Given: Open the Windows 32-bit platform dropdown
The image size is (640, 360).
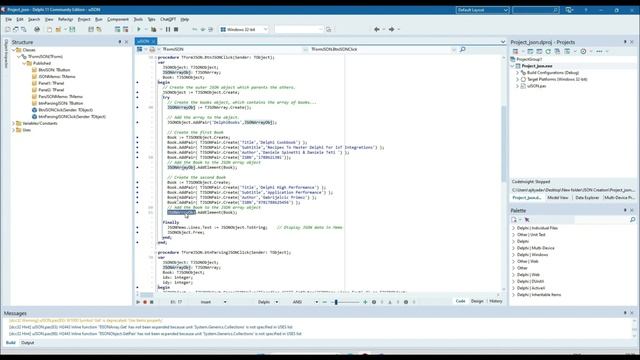Looking at the screenshot, I should coord(266,29).
